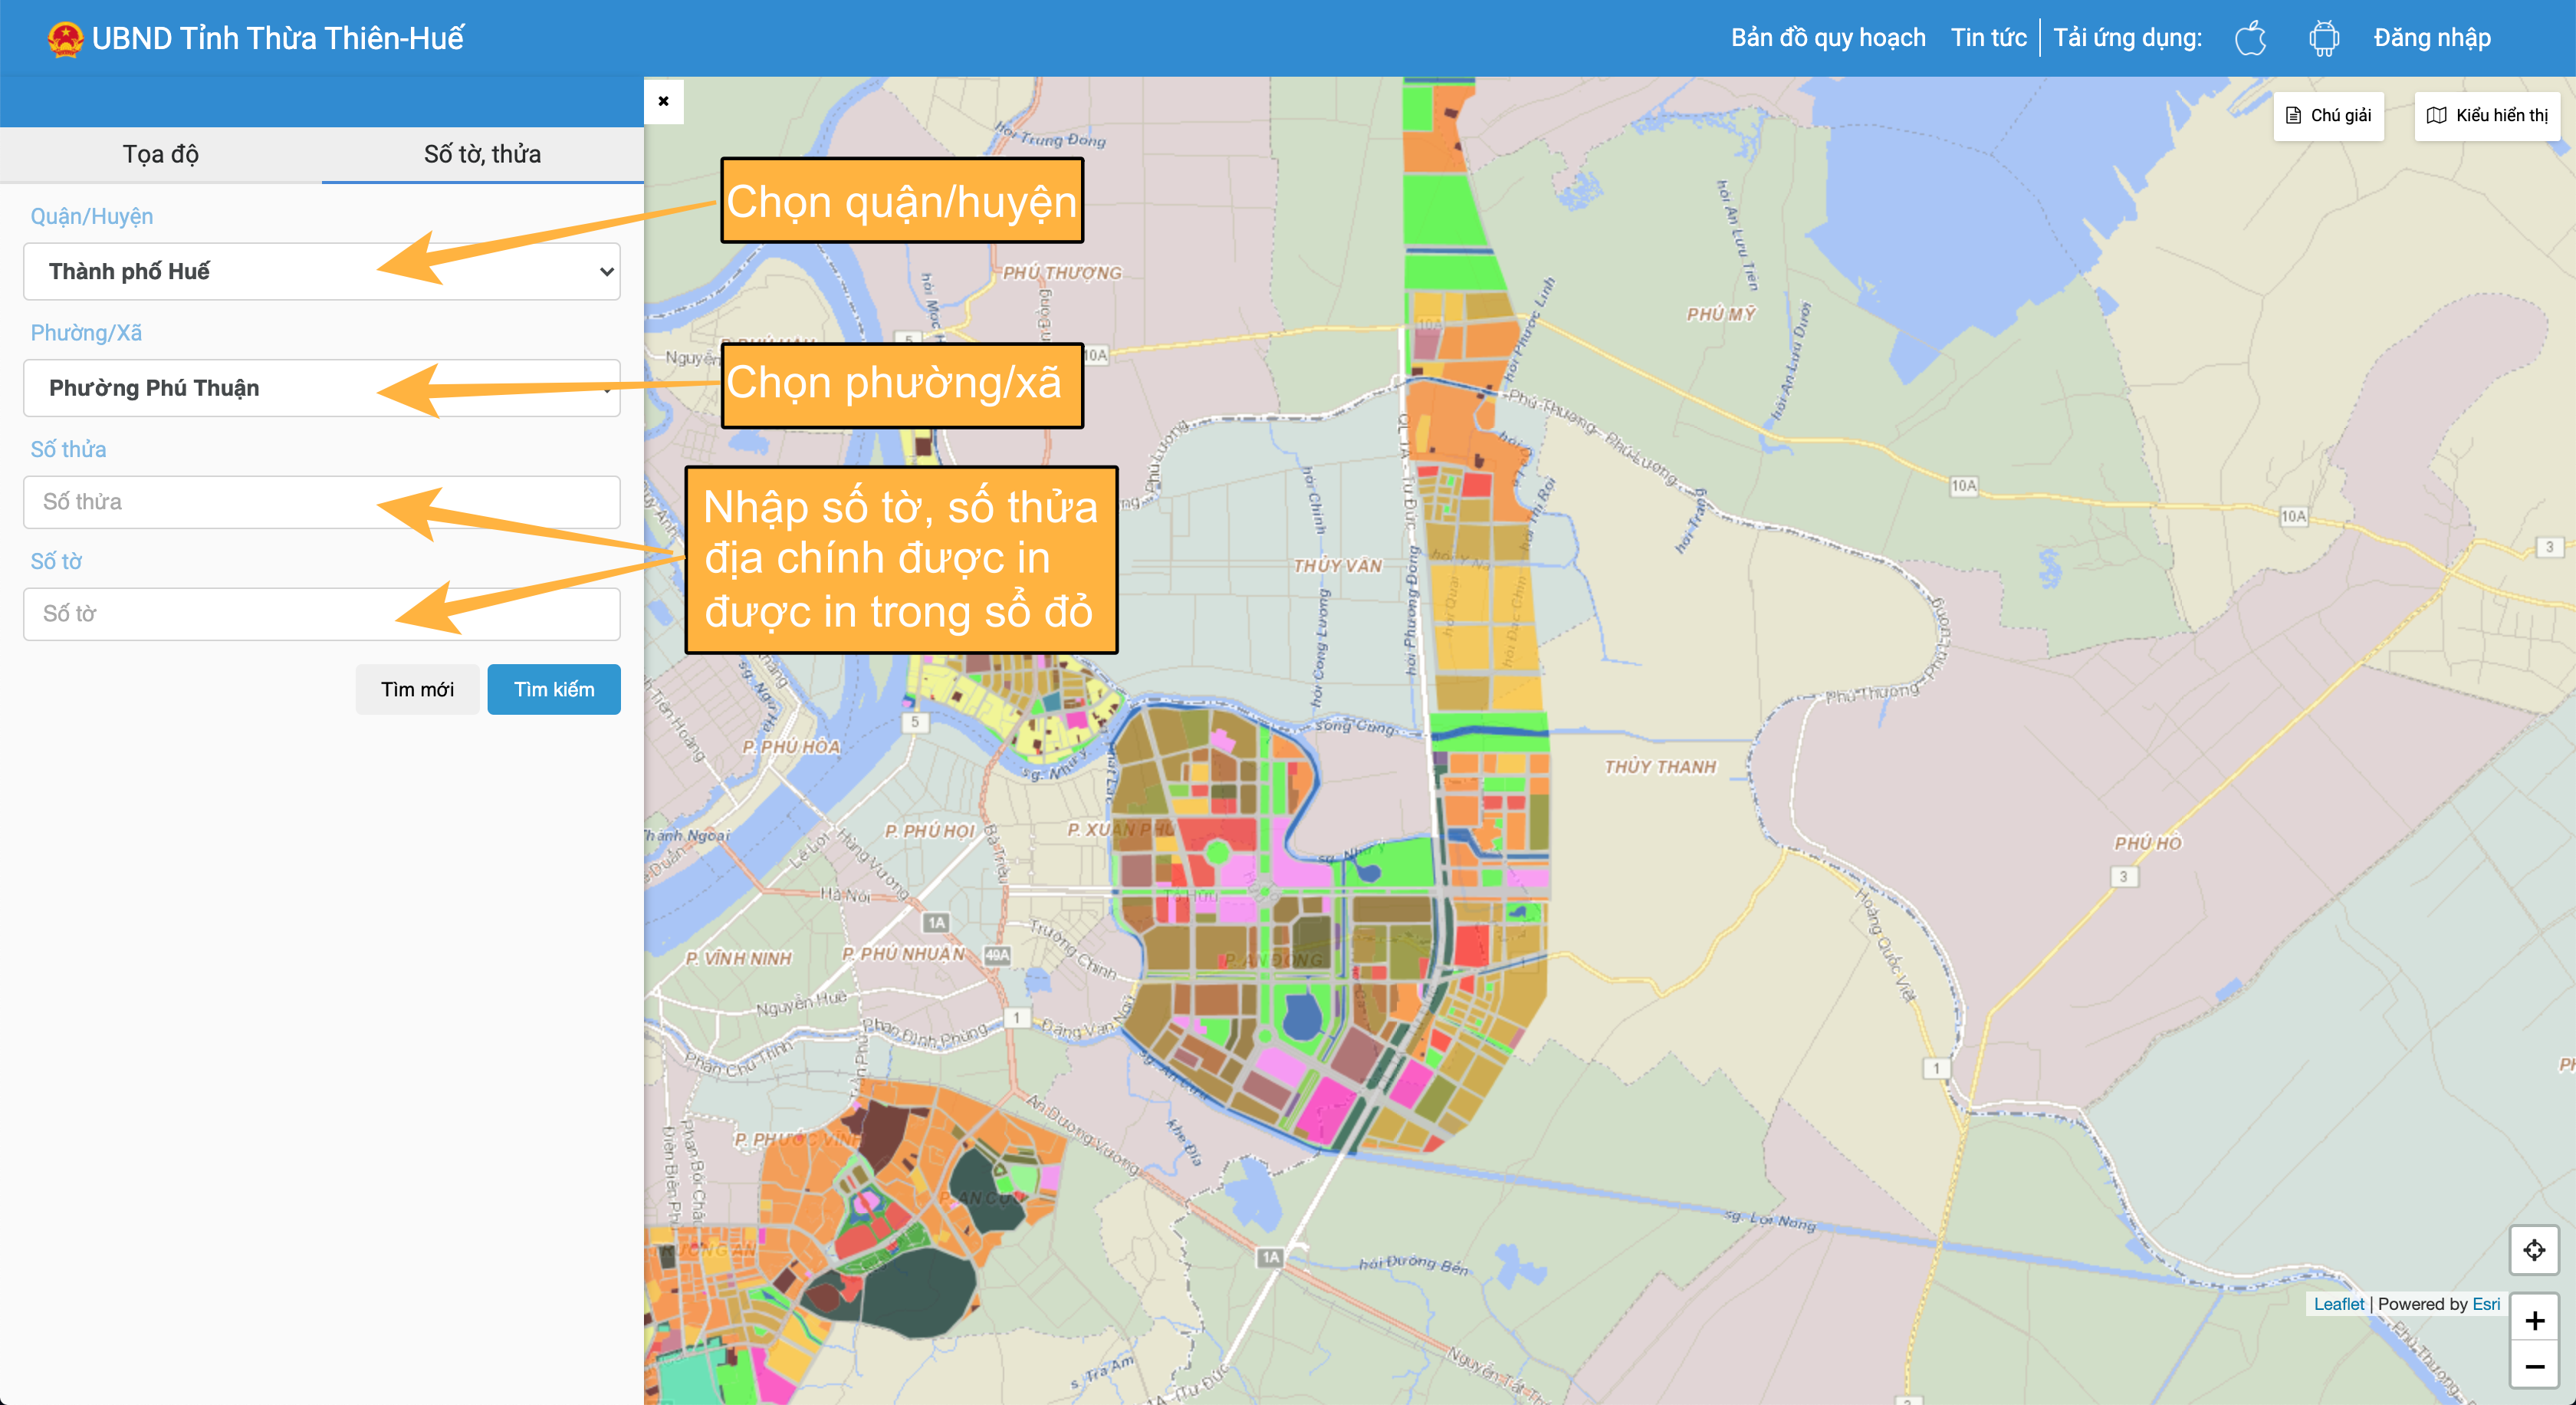Click the locate-me crosshair map icon
The image size is (2576, 1405).
tap(2534, 1249)
